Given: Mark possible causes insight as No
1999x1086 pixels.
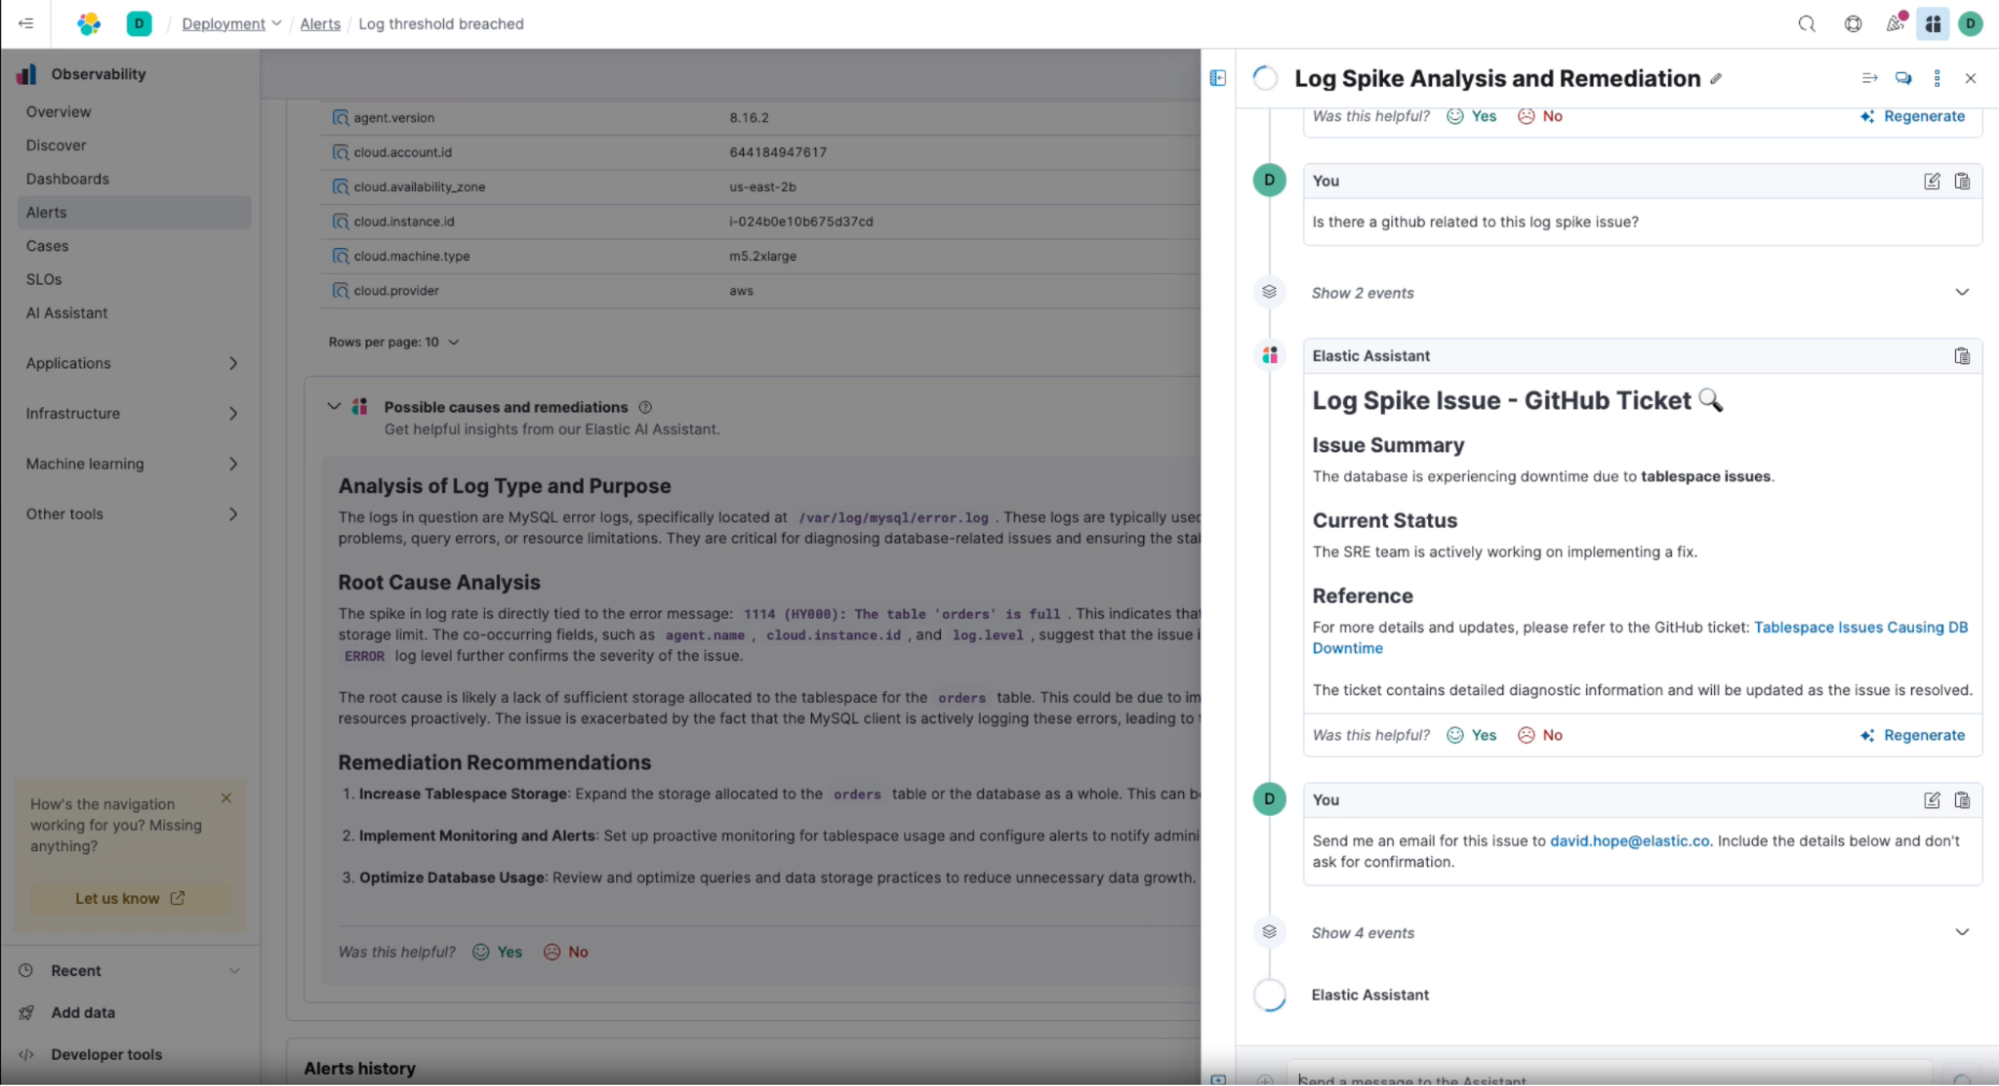Looking at the screenshot, I should 566,952.
